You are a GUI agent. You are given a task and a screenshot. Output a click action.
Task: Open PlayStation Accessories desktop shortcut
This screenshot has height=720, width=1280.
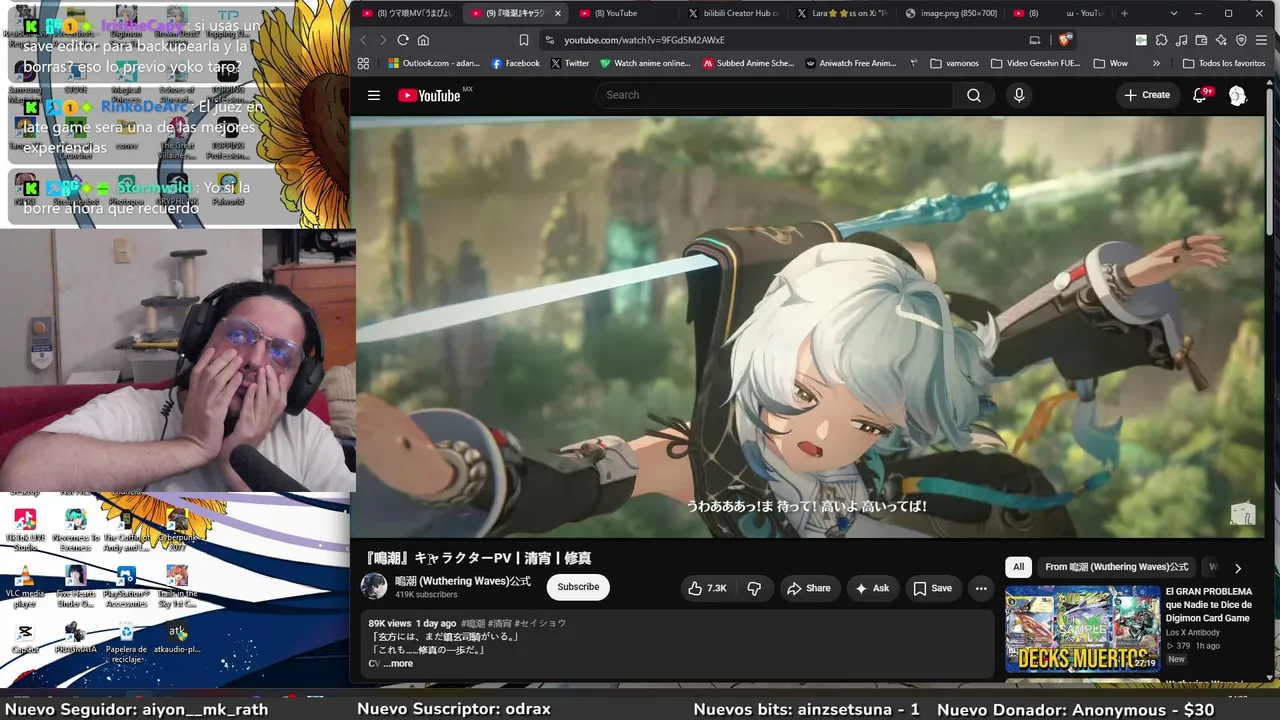point(126,588)
